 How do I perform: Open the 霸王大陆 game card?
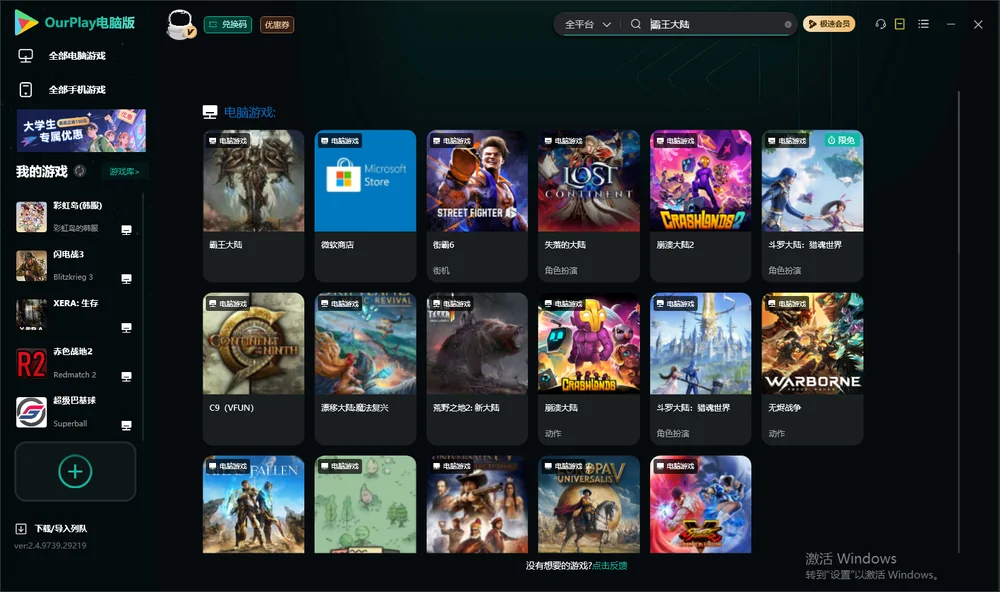(x=254, y=205)
